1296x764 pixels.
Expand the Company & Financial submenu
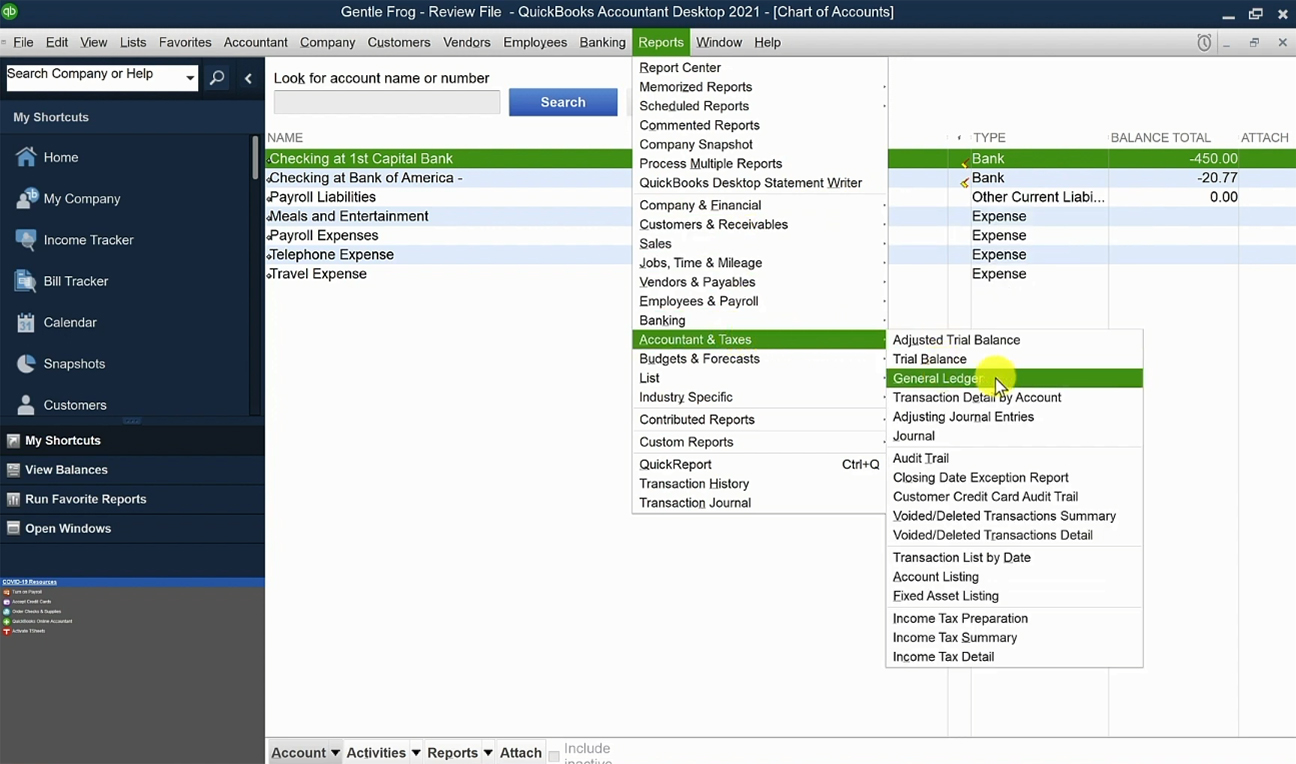click(759, 205)
